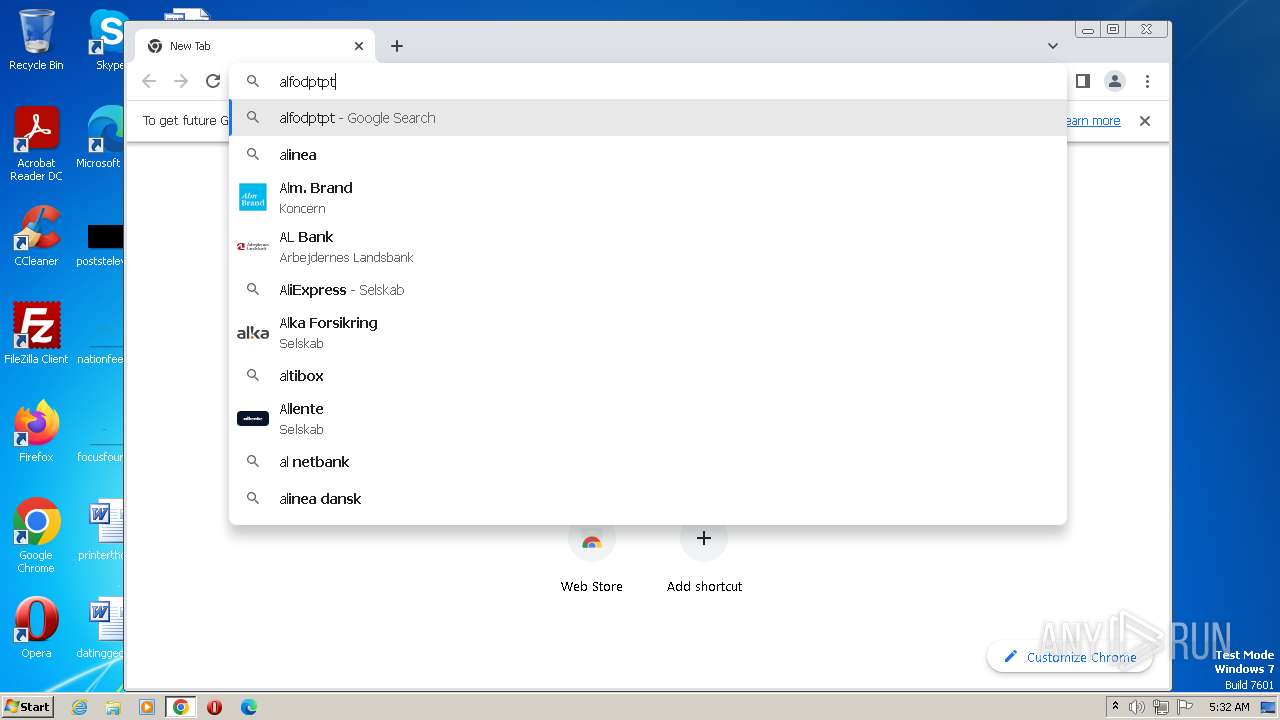Open Windows Explorer from taskbar
Screen dimensions: 1280x720
pos(113,707)
